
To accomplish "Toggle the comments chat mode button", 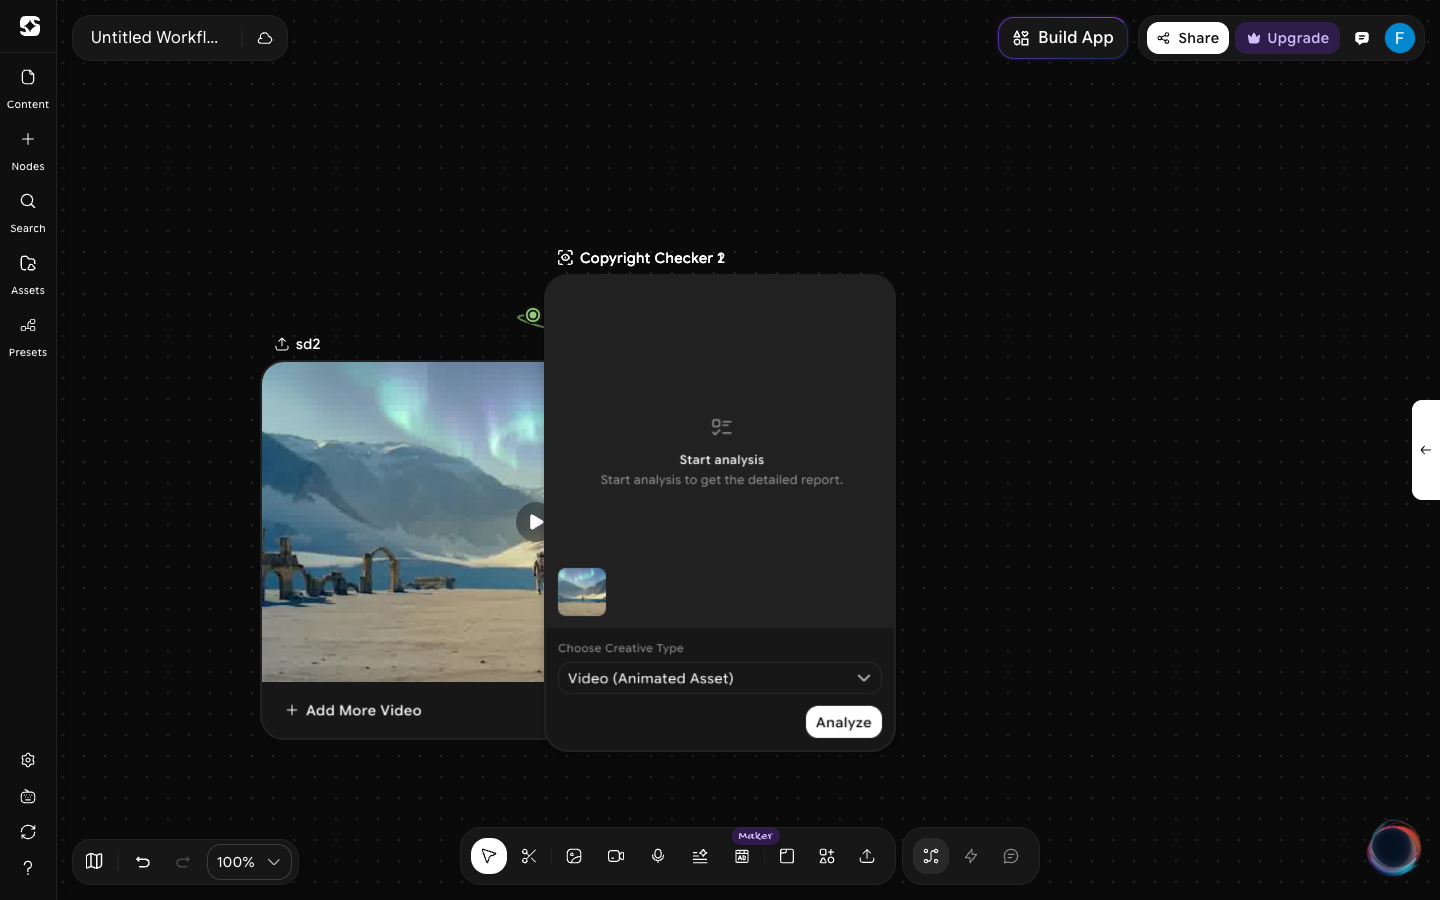I will click(1011, 856).
